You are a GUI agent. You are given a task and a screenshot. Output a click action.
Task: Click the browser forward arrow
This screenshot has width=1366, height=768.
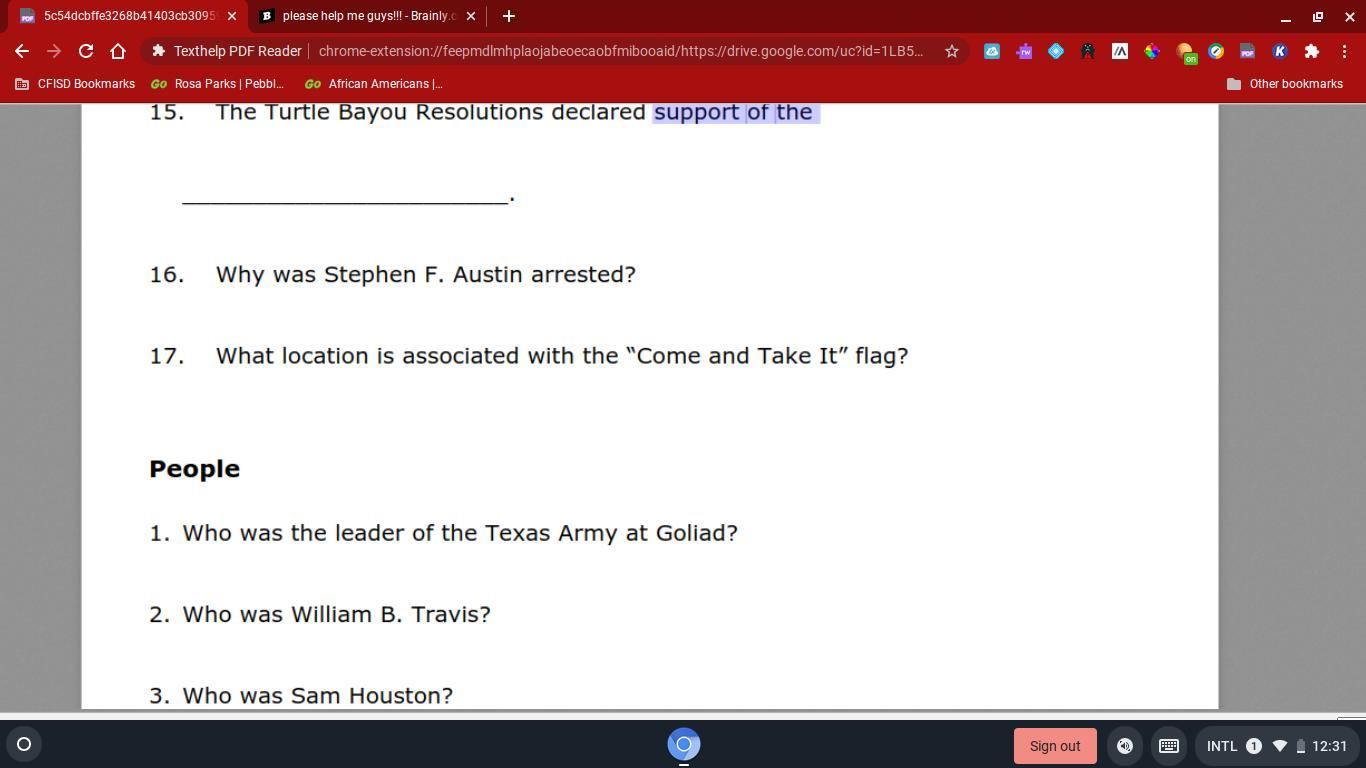(x=54, y=51)
